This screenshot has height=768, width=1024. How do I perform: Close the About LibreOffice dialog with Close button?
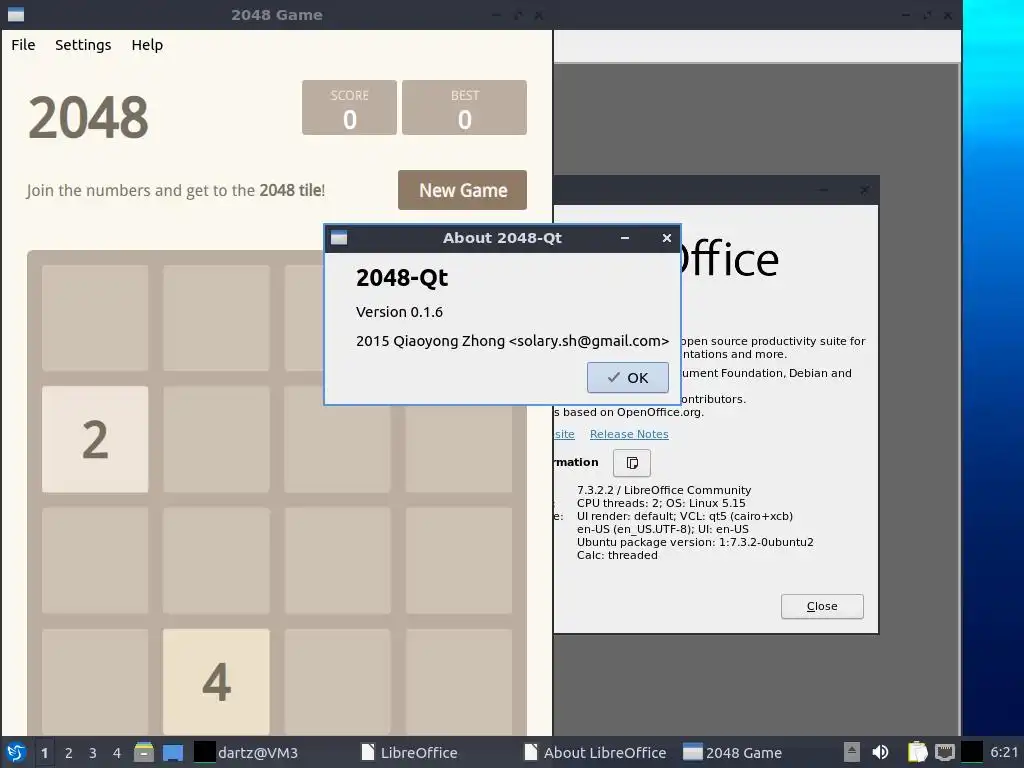822,606
